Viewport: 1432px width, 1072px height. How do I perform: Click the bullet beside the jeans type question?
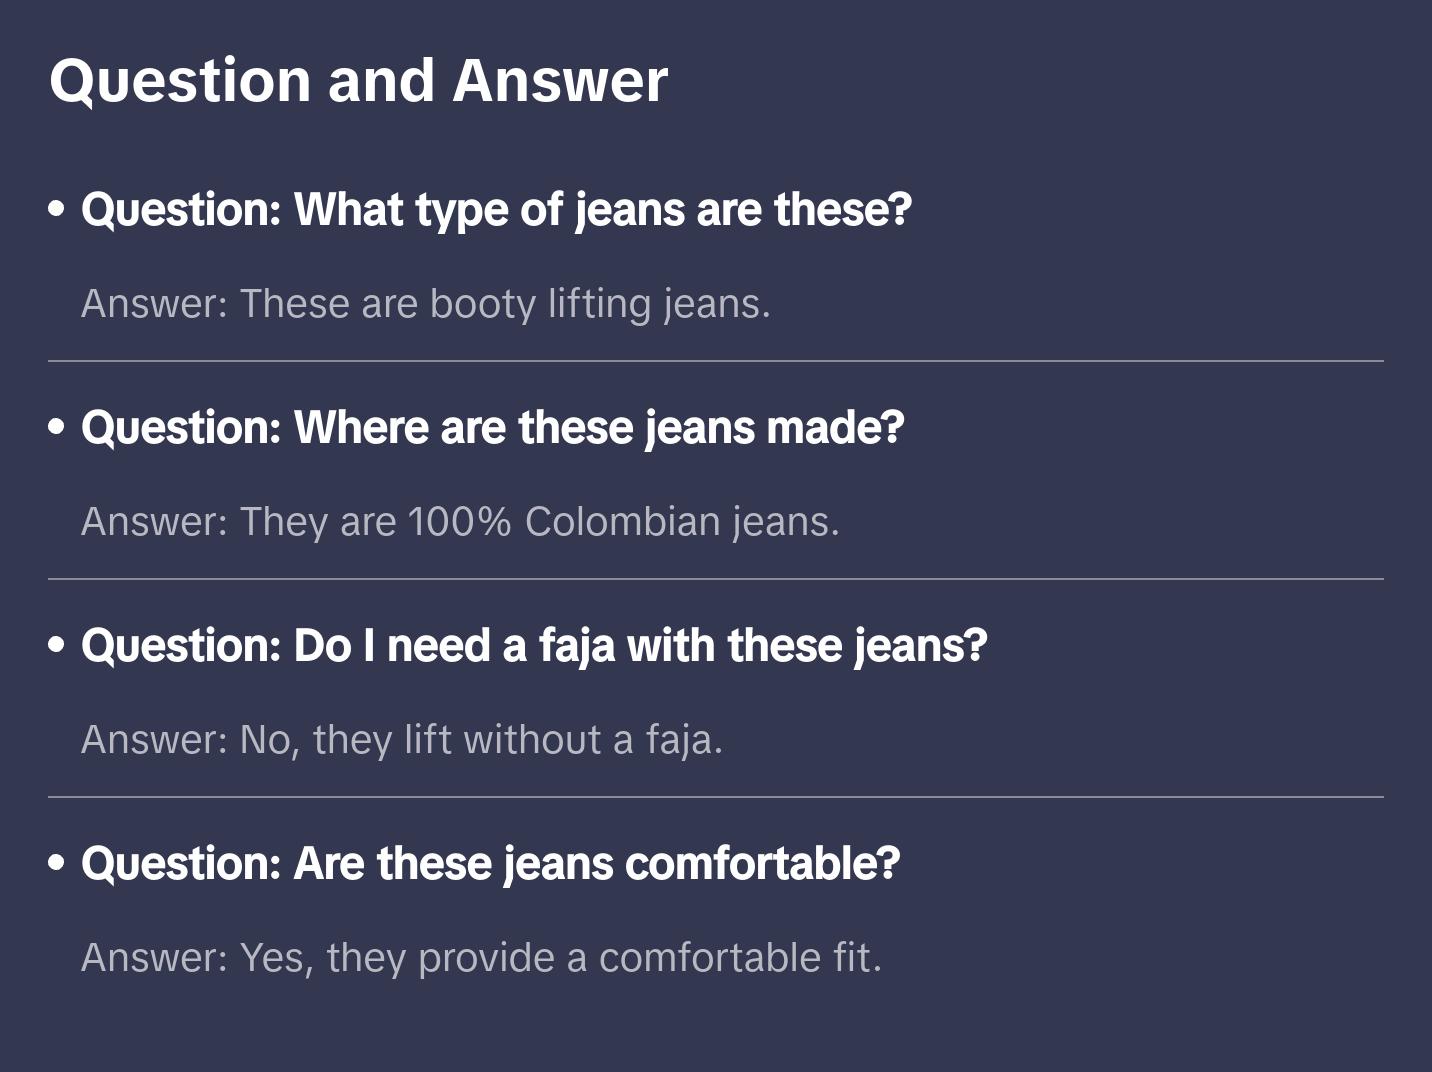pyautogui.click(x=57, y=210)
